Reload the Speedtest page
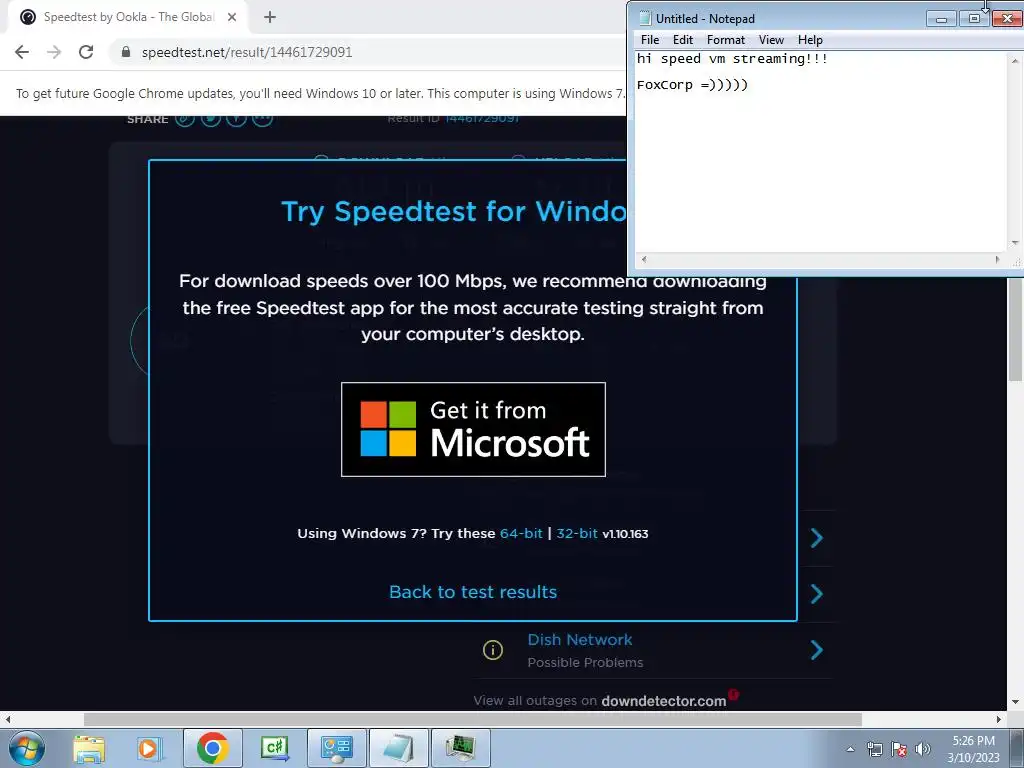 coord(86,52)
